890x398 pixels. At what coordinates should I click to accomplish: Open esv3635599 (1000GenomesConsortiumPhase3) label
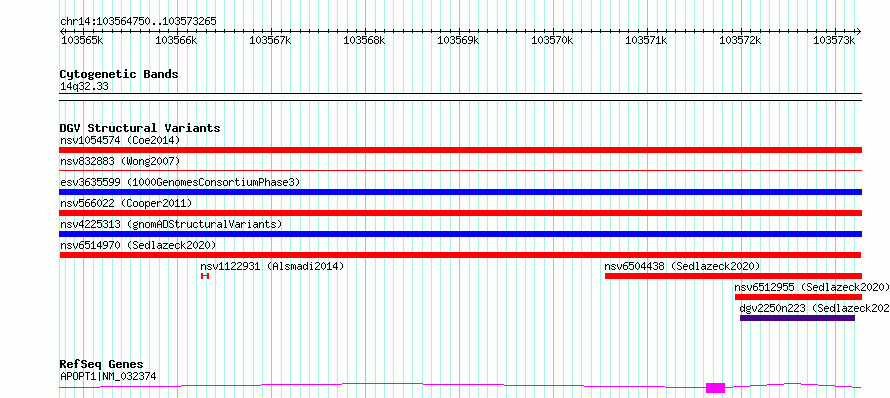tap(180, 182)
